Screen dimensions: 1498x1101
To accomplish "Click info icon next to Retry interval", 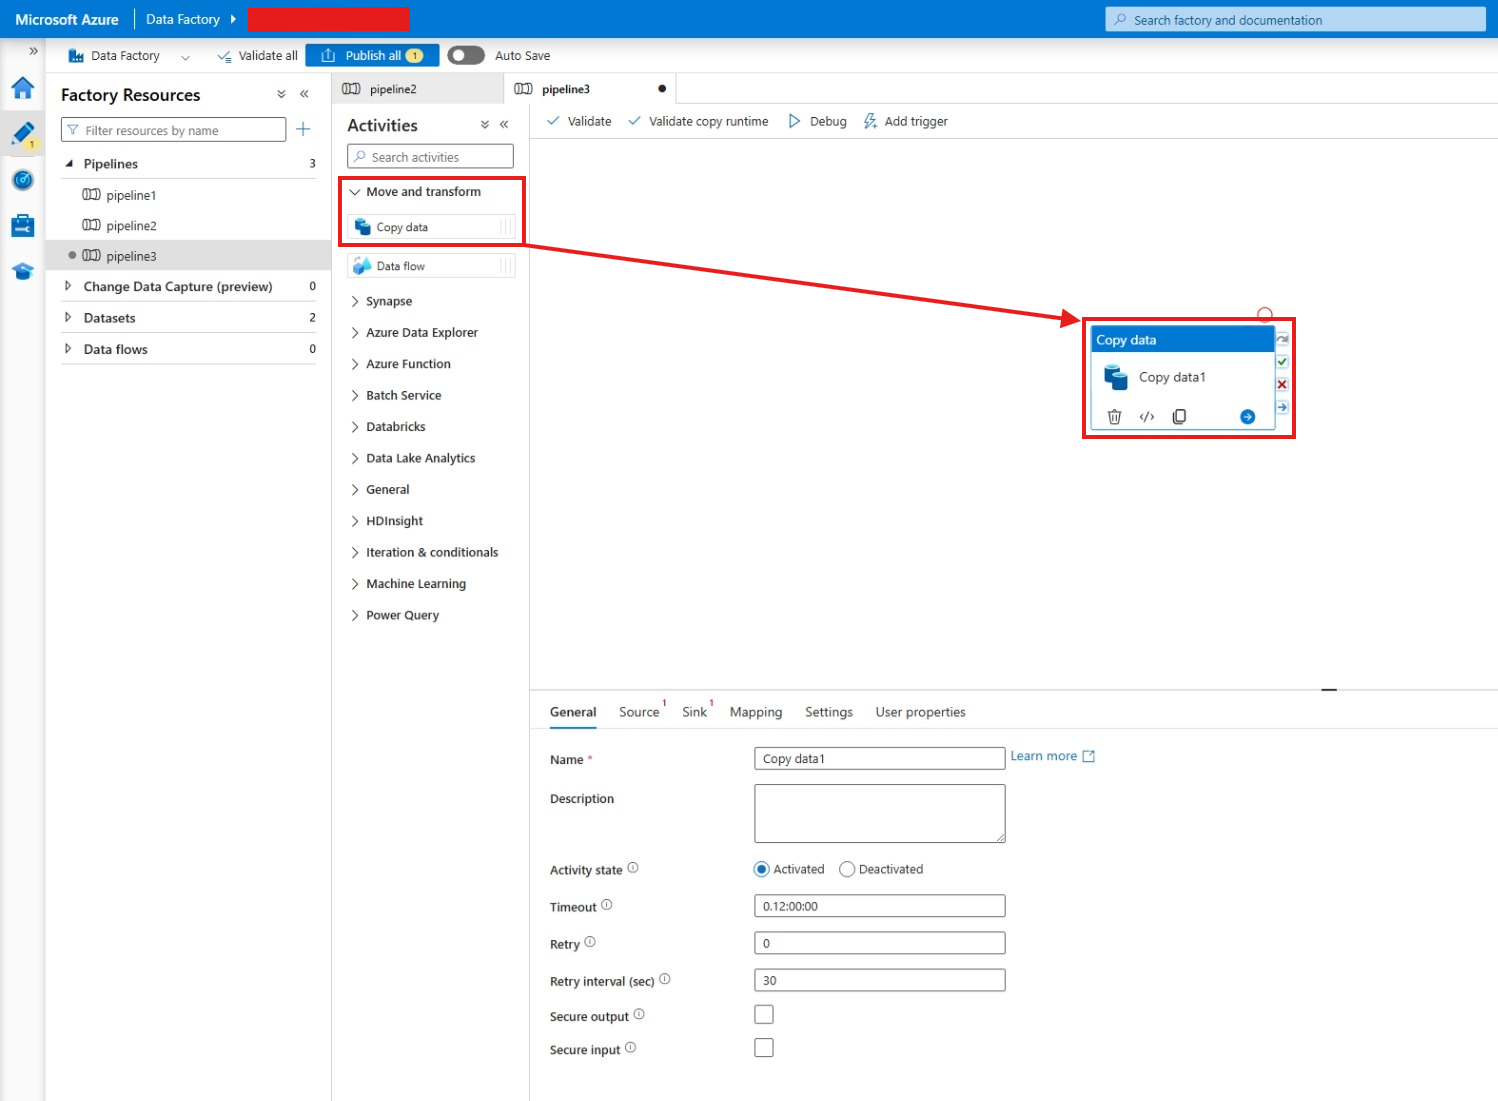I will 665,979.
